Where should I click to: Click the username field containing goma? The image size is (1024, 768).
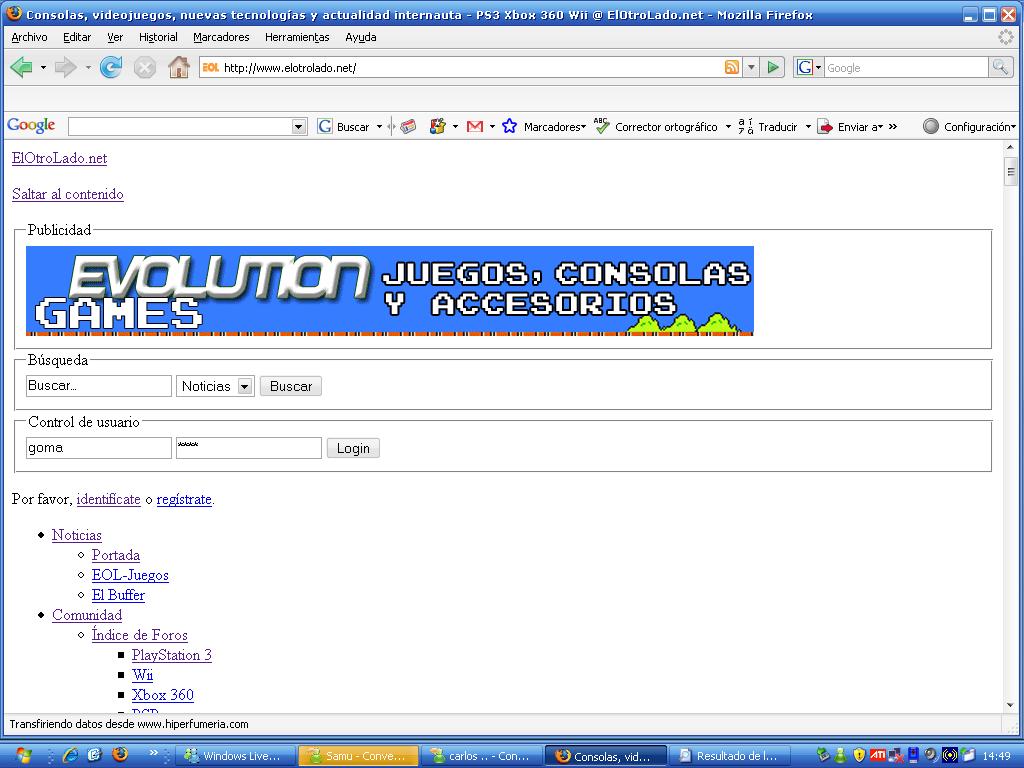point(99,447)
